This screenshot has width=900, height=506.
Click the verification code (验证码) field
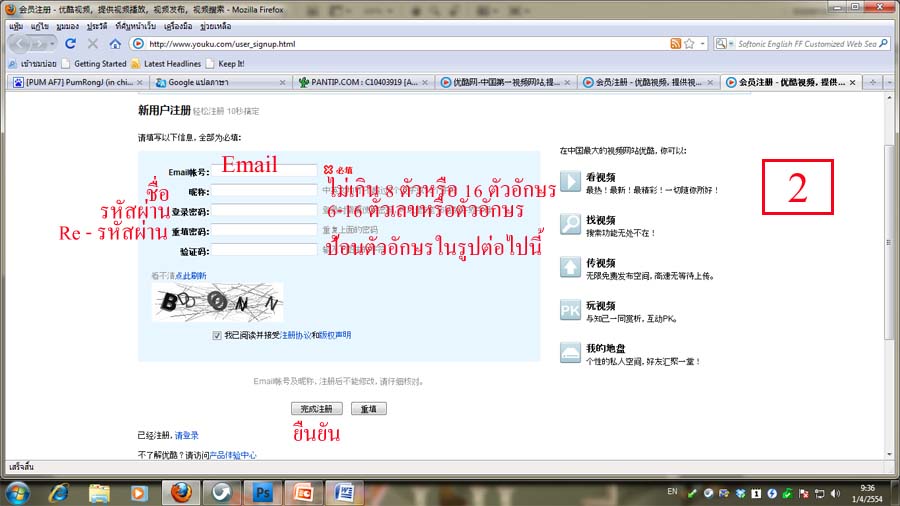(265, 250)
